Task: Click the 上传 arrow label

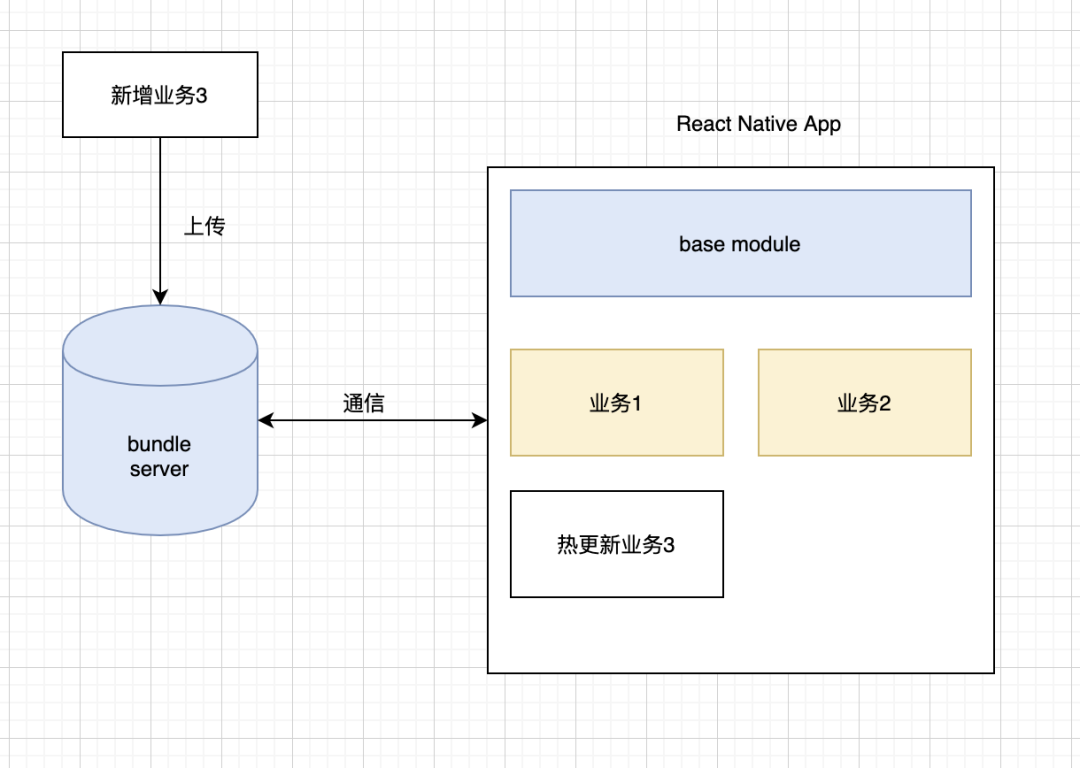Action: 205,226
